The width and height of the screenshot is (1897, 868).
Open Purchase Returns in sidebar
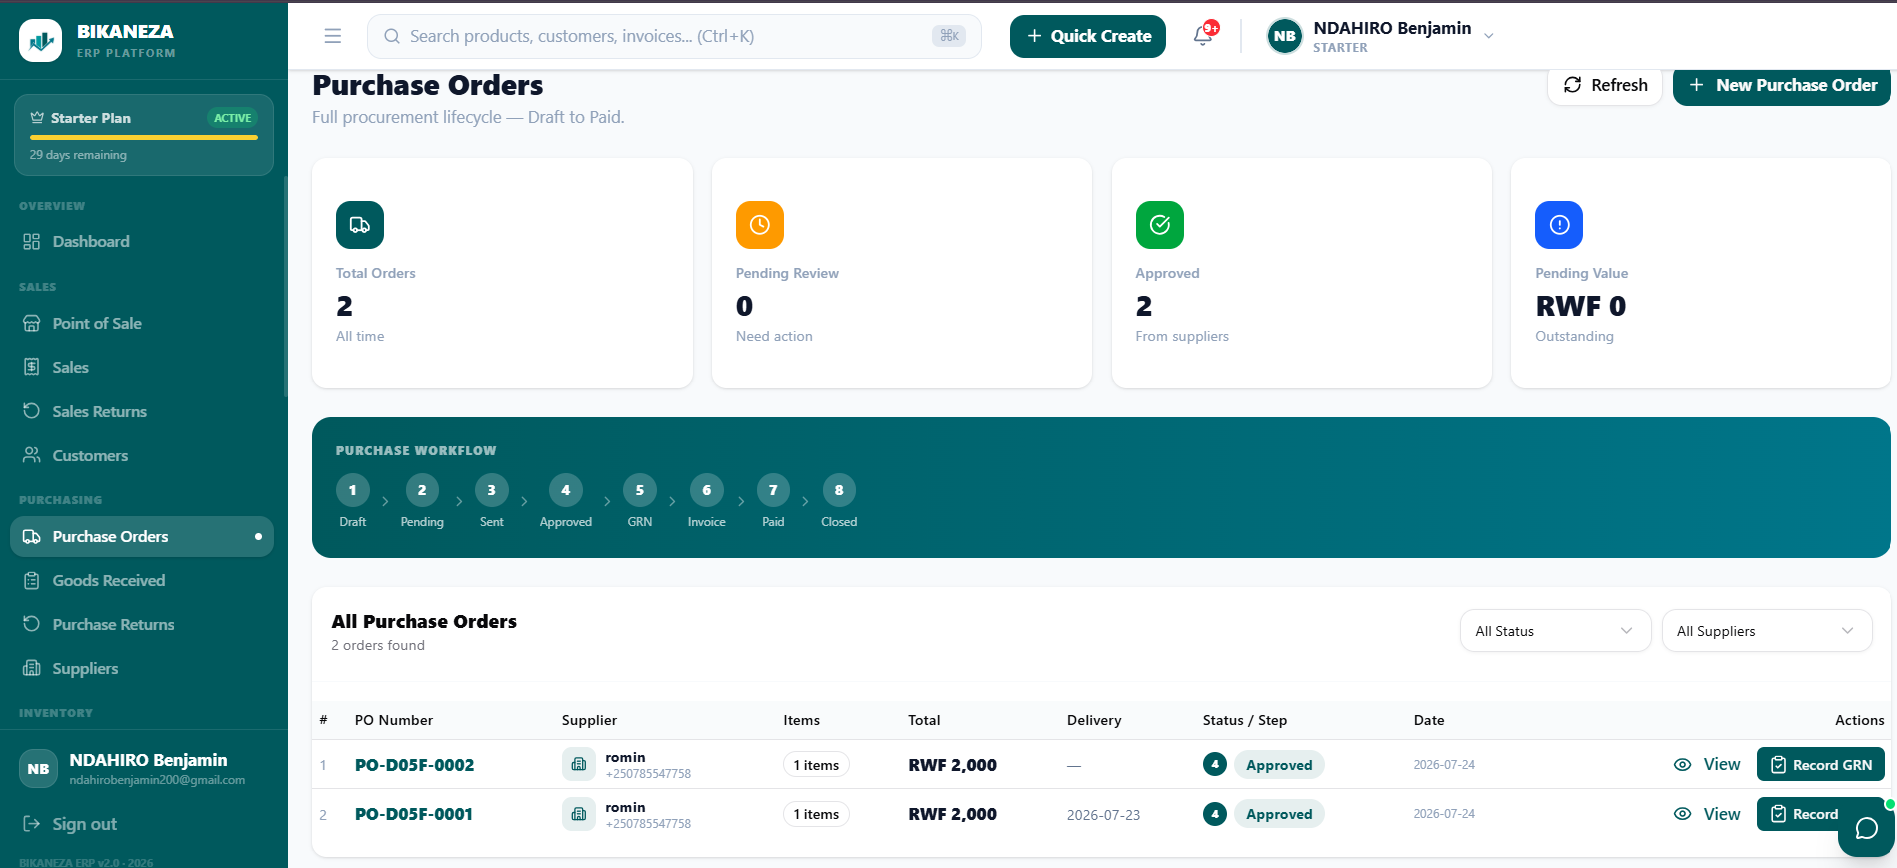point(142,625)
